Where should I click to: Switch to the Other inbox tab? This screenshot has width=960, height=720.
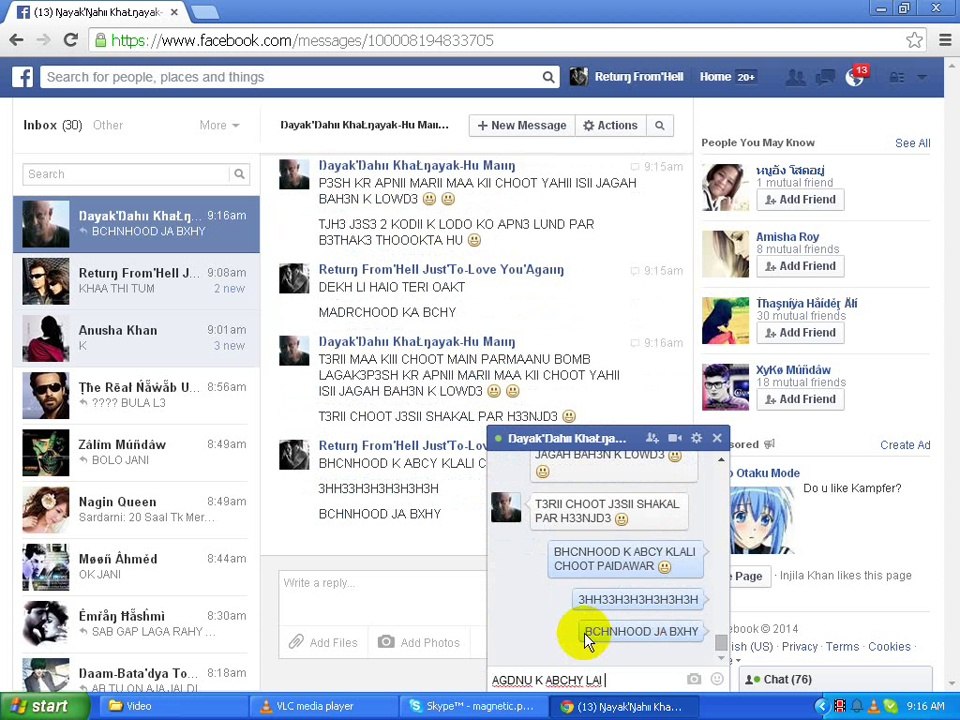pos(108,126)
